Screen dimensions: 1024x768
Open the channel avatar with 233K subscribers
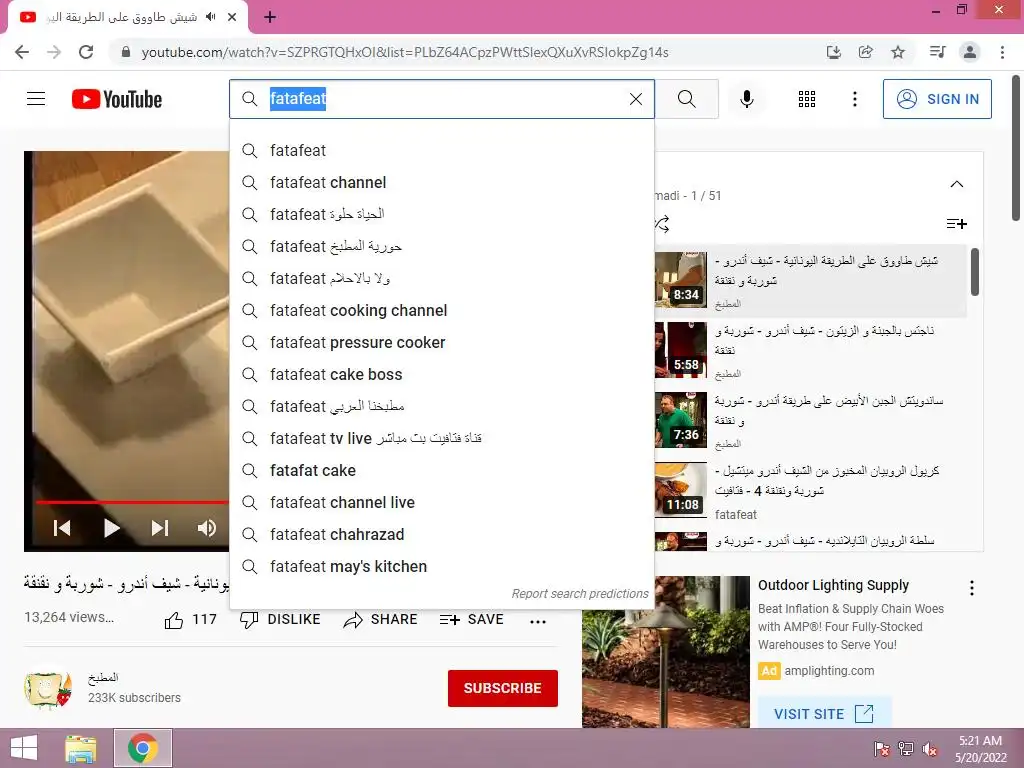pos(48,688)
